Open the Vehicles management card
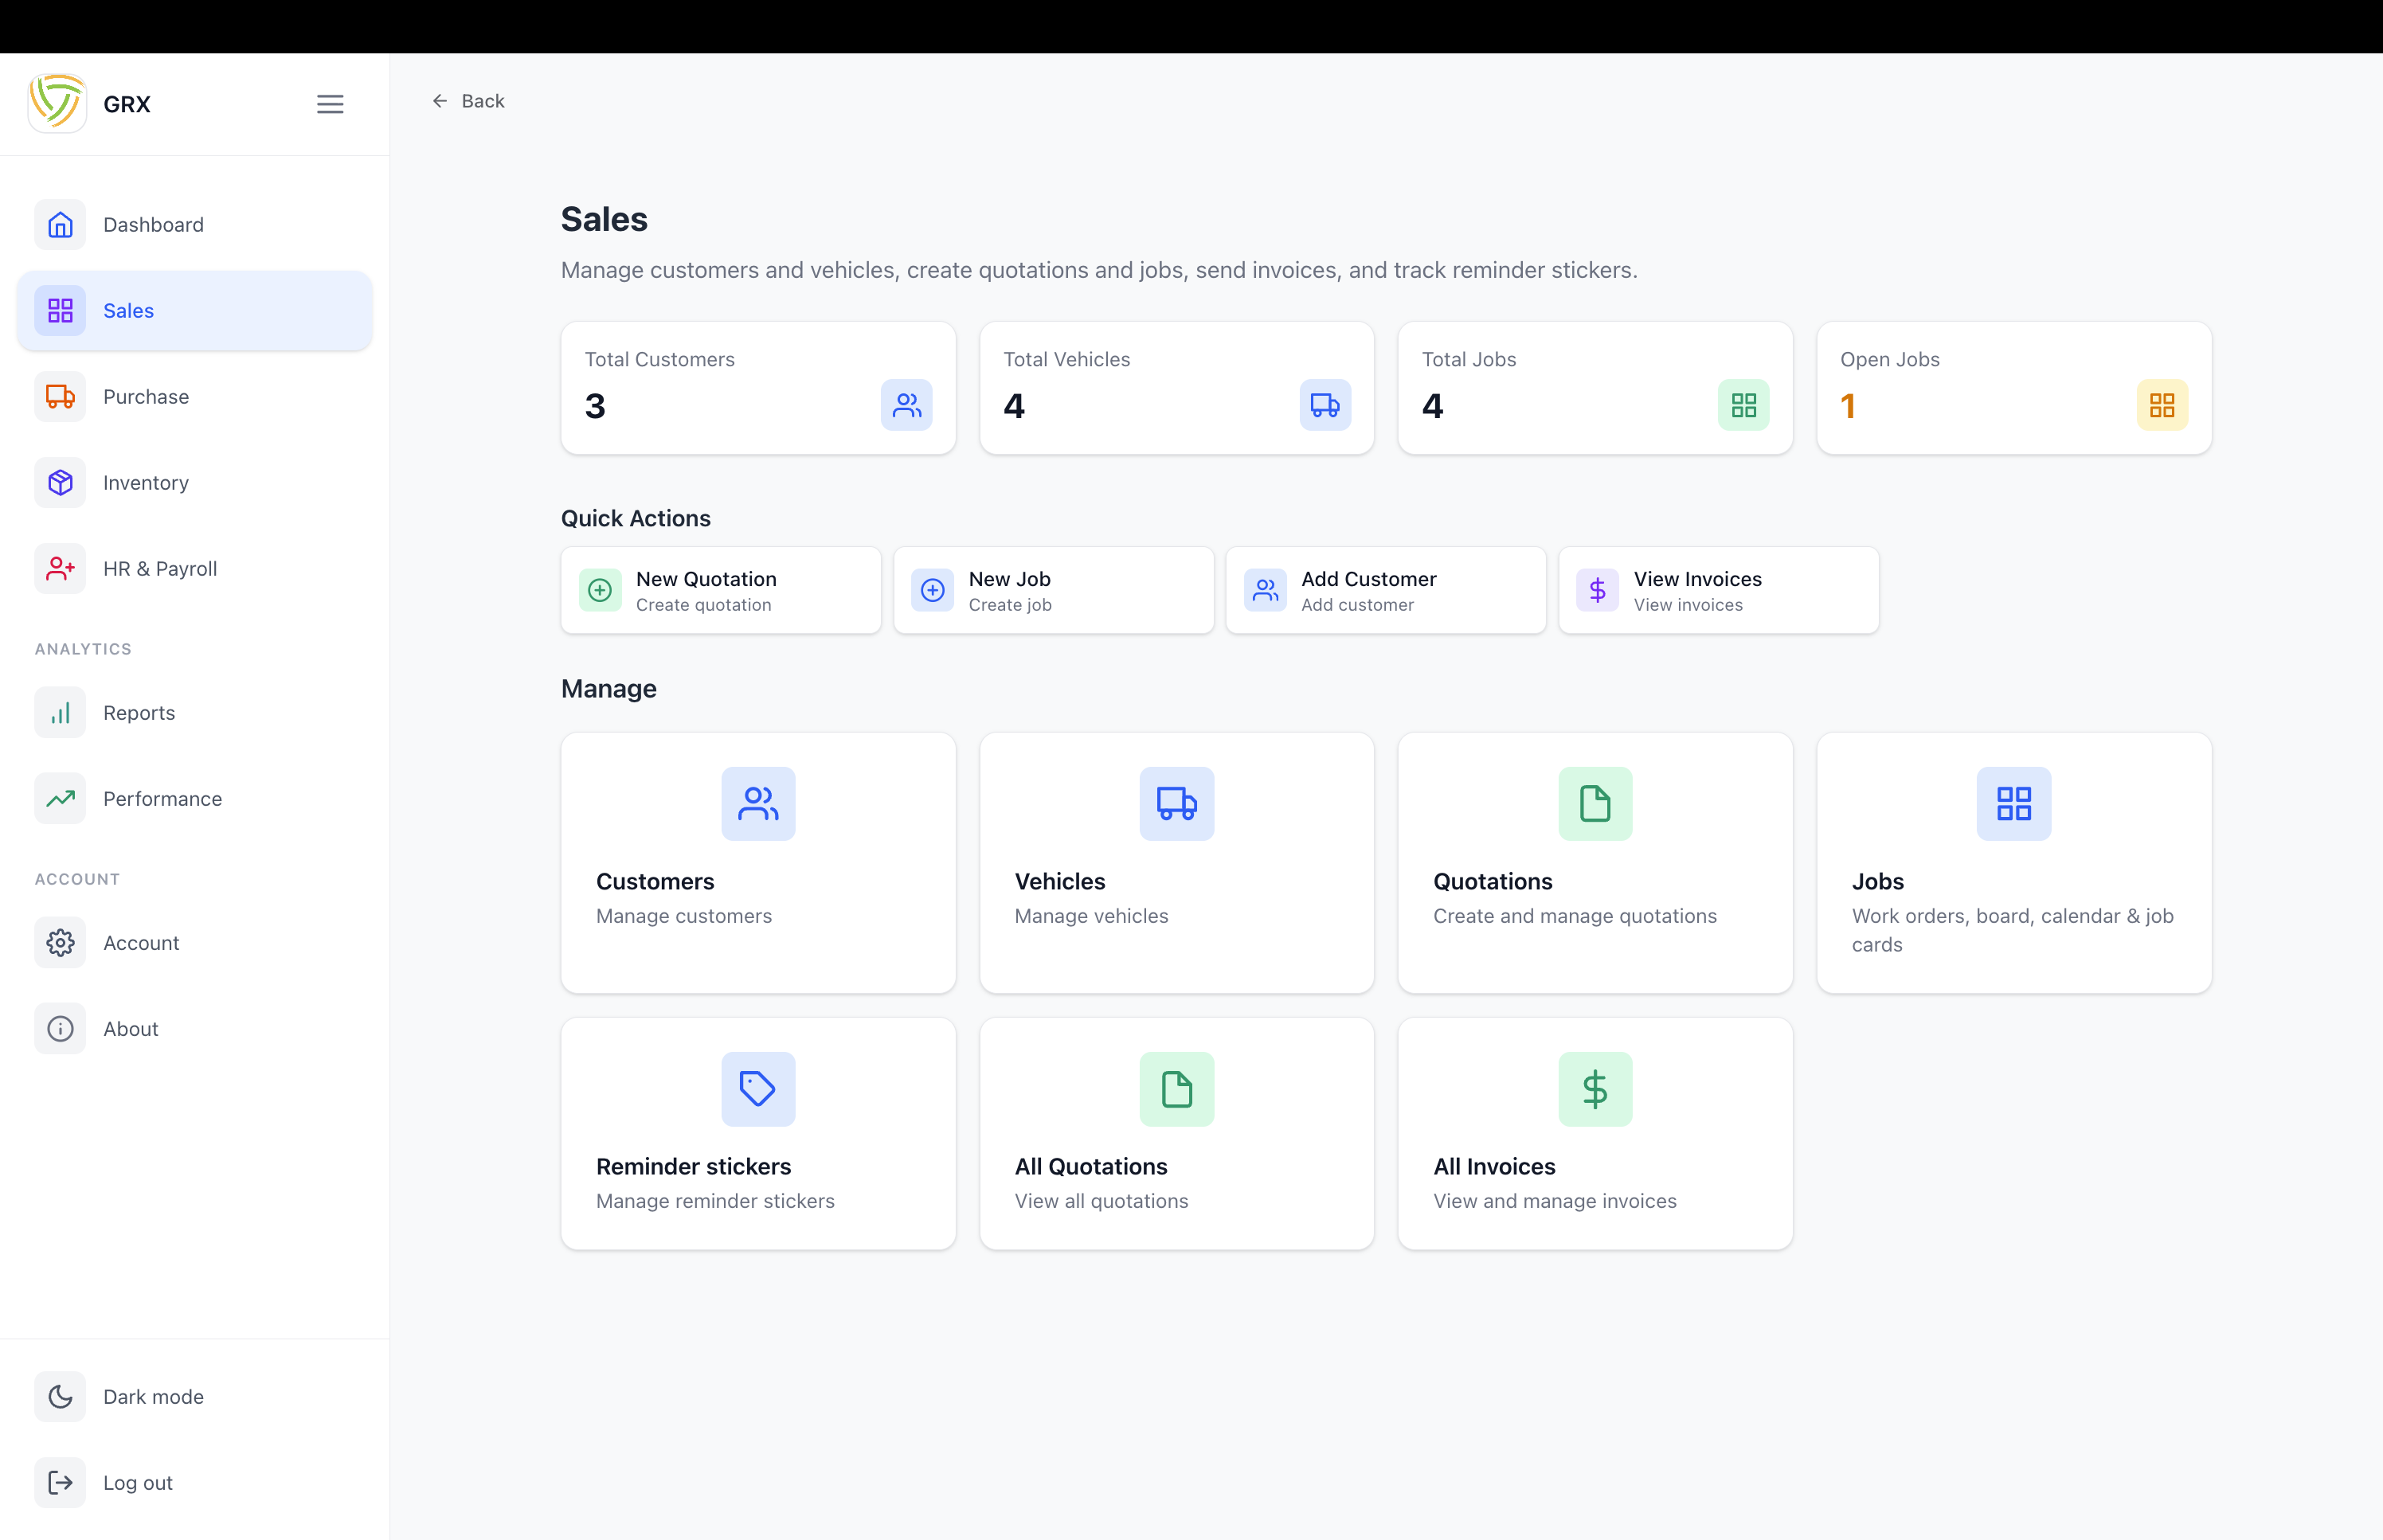Viewport: 2383px width, 1540px height. 1176,862
